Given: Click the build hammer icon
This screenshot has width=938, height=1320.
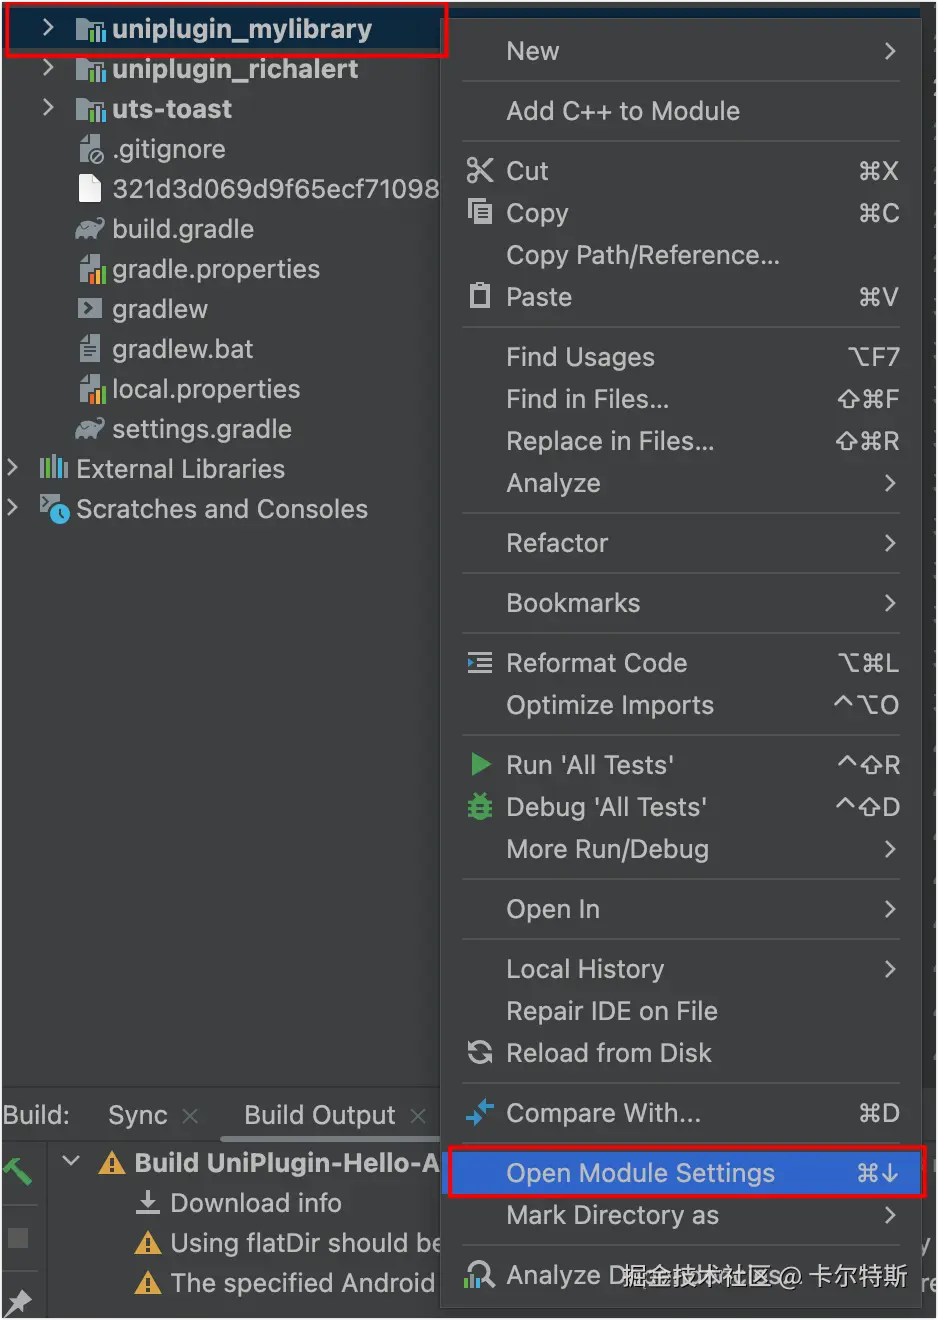Looking at the screenshot, I should coord(18,1170).
